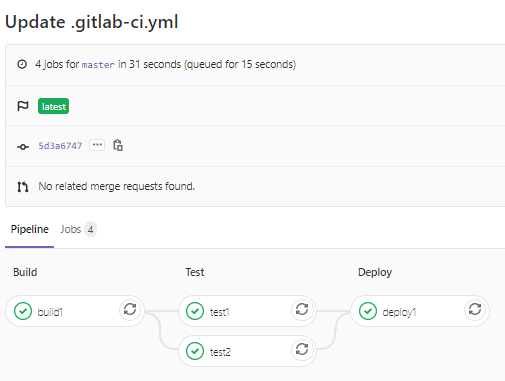Image resolution: width=505 pixels, height=381 pixels.
Task: Open the deploy1 job details
Action: [x=399, y=312]
